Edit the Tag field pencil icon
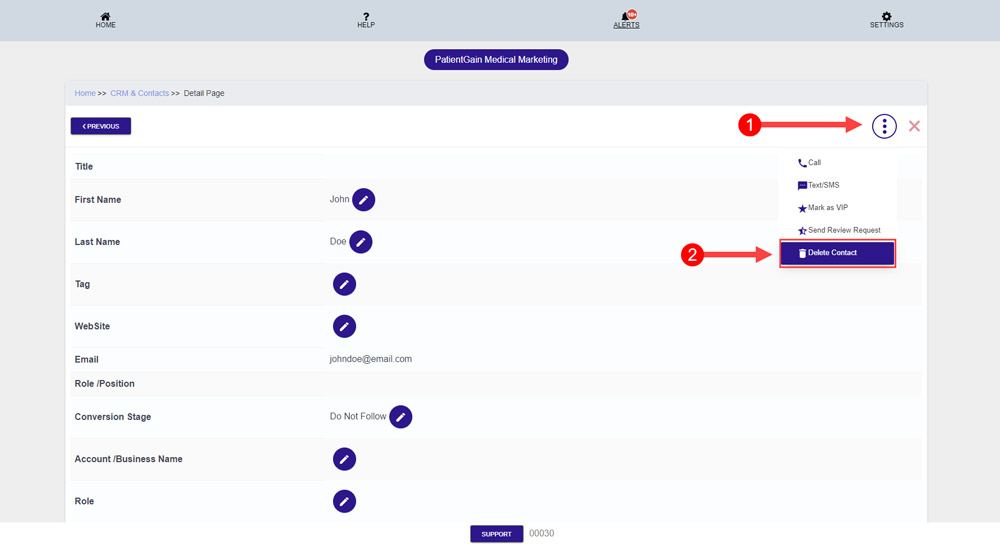Screen dimensions: 1000x544 tap(344, 284)
